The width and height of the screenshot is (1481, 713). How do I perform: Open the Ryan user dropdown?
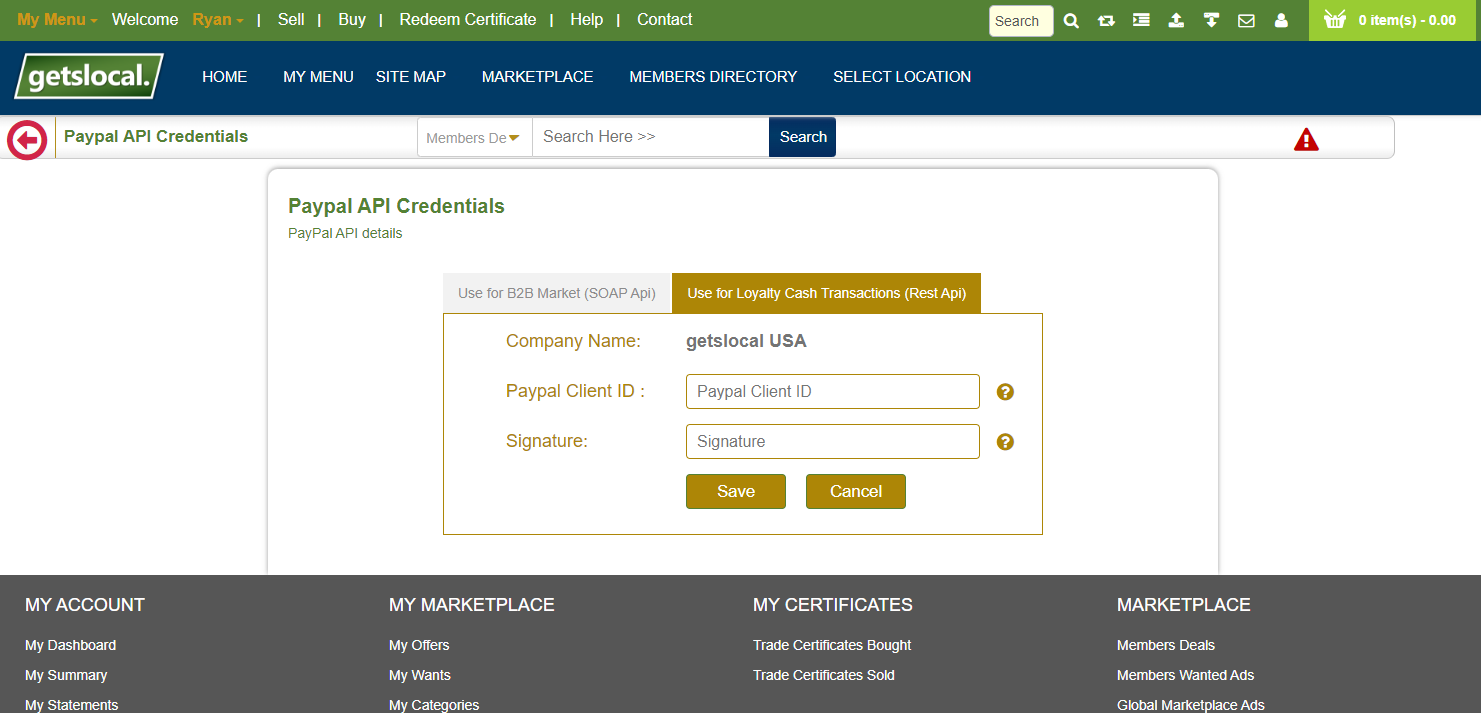tap(218, 20)
